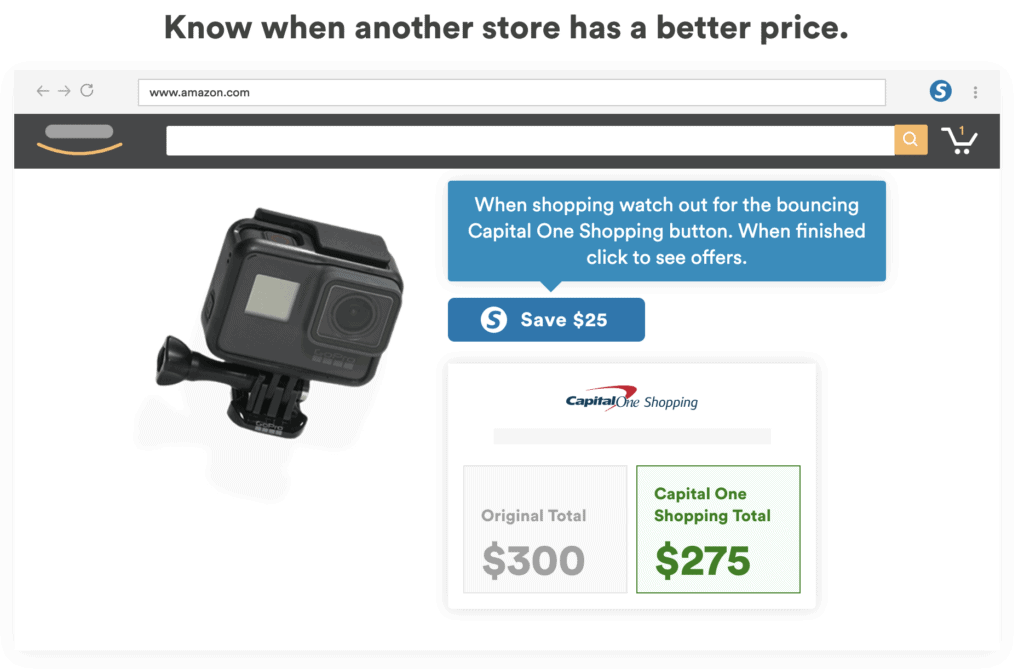Screen dimensions: 1024x669
Task: Click the blue bouncing button tooltip
Action: pos(666,231)
